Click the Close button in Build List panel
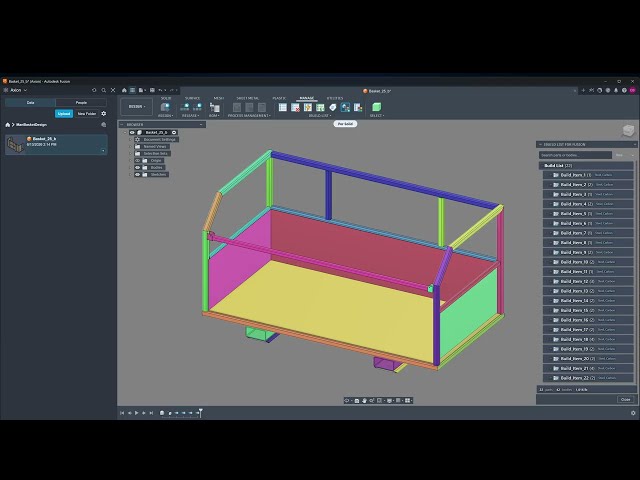Viewport: 640px width, 480px height. click(x=625, y=399)
